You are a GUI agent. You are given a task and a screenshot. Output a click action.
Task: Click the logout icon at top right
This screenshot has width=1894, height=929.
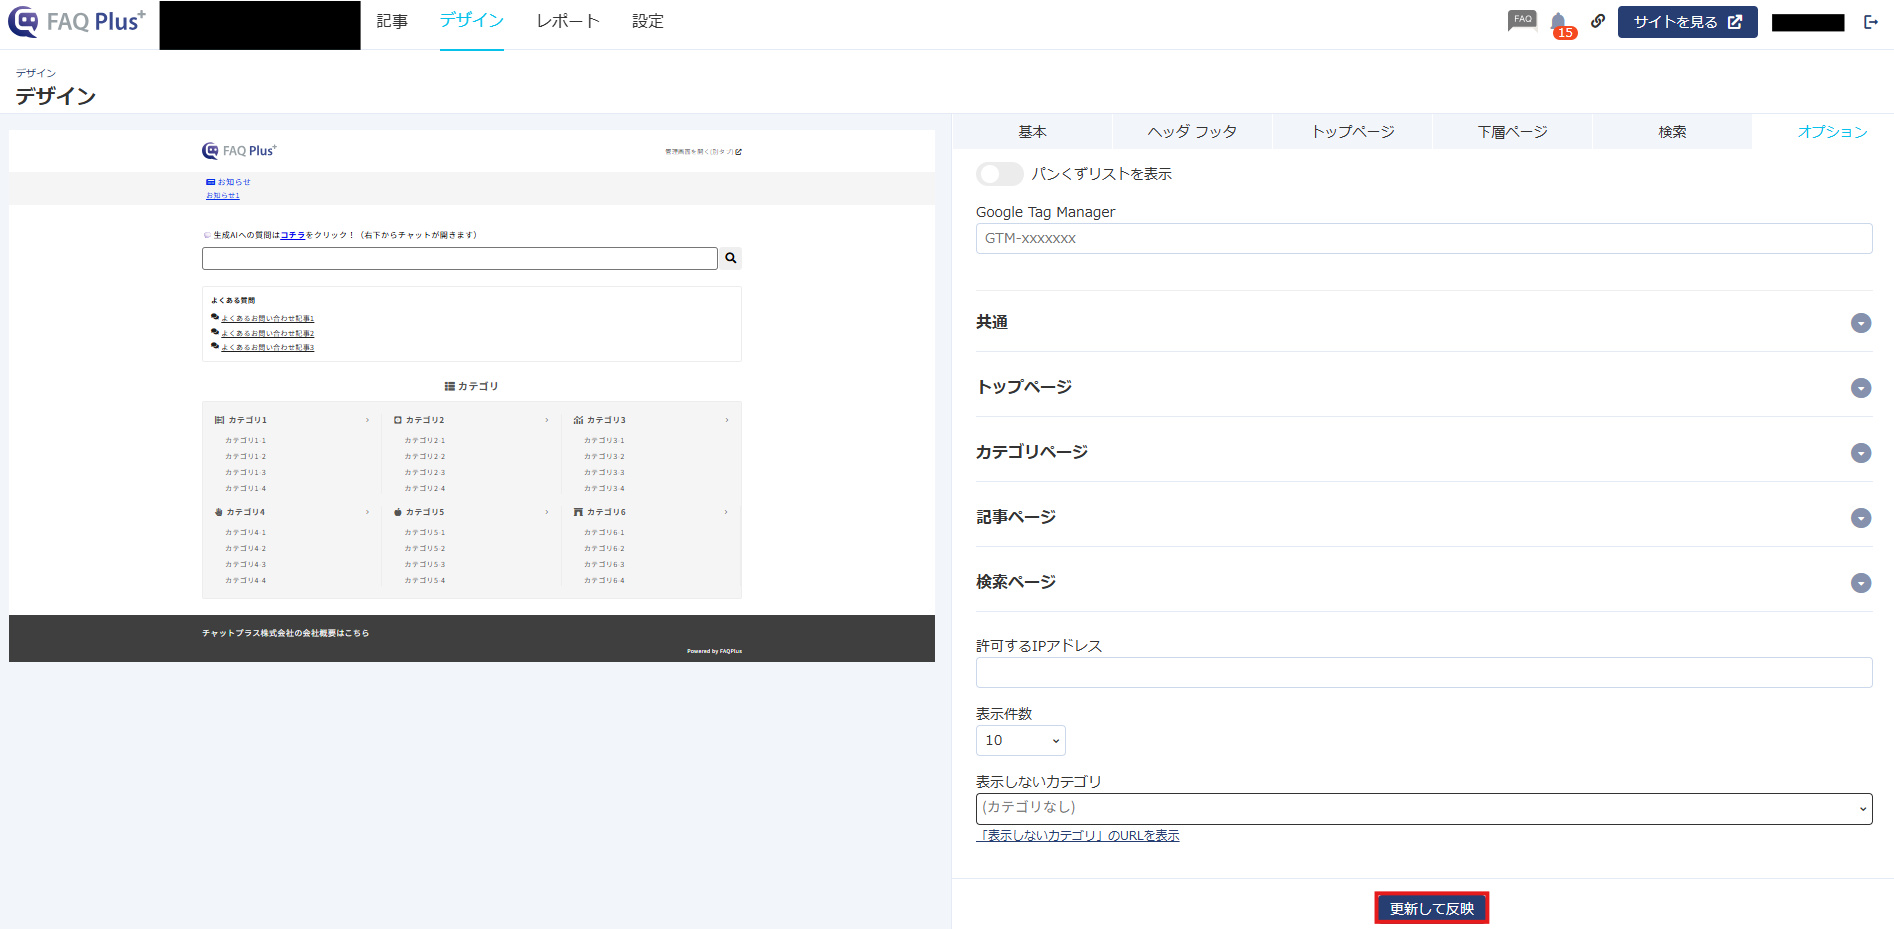tap(1871, 22)
